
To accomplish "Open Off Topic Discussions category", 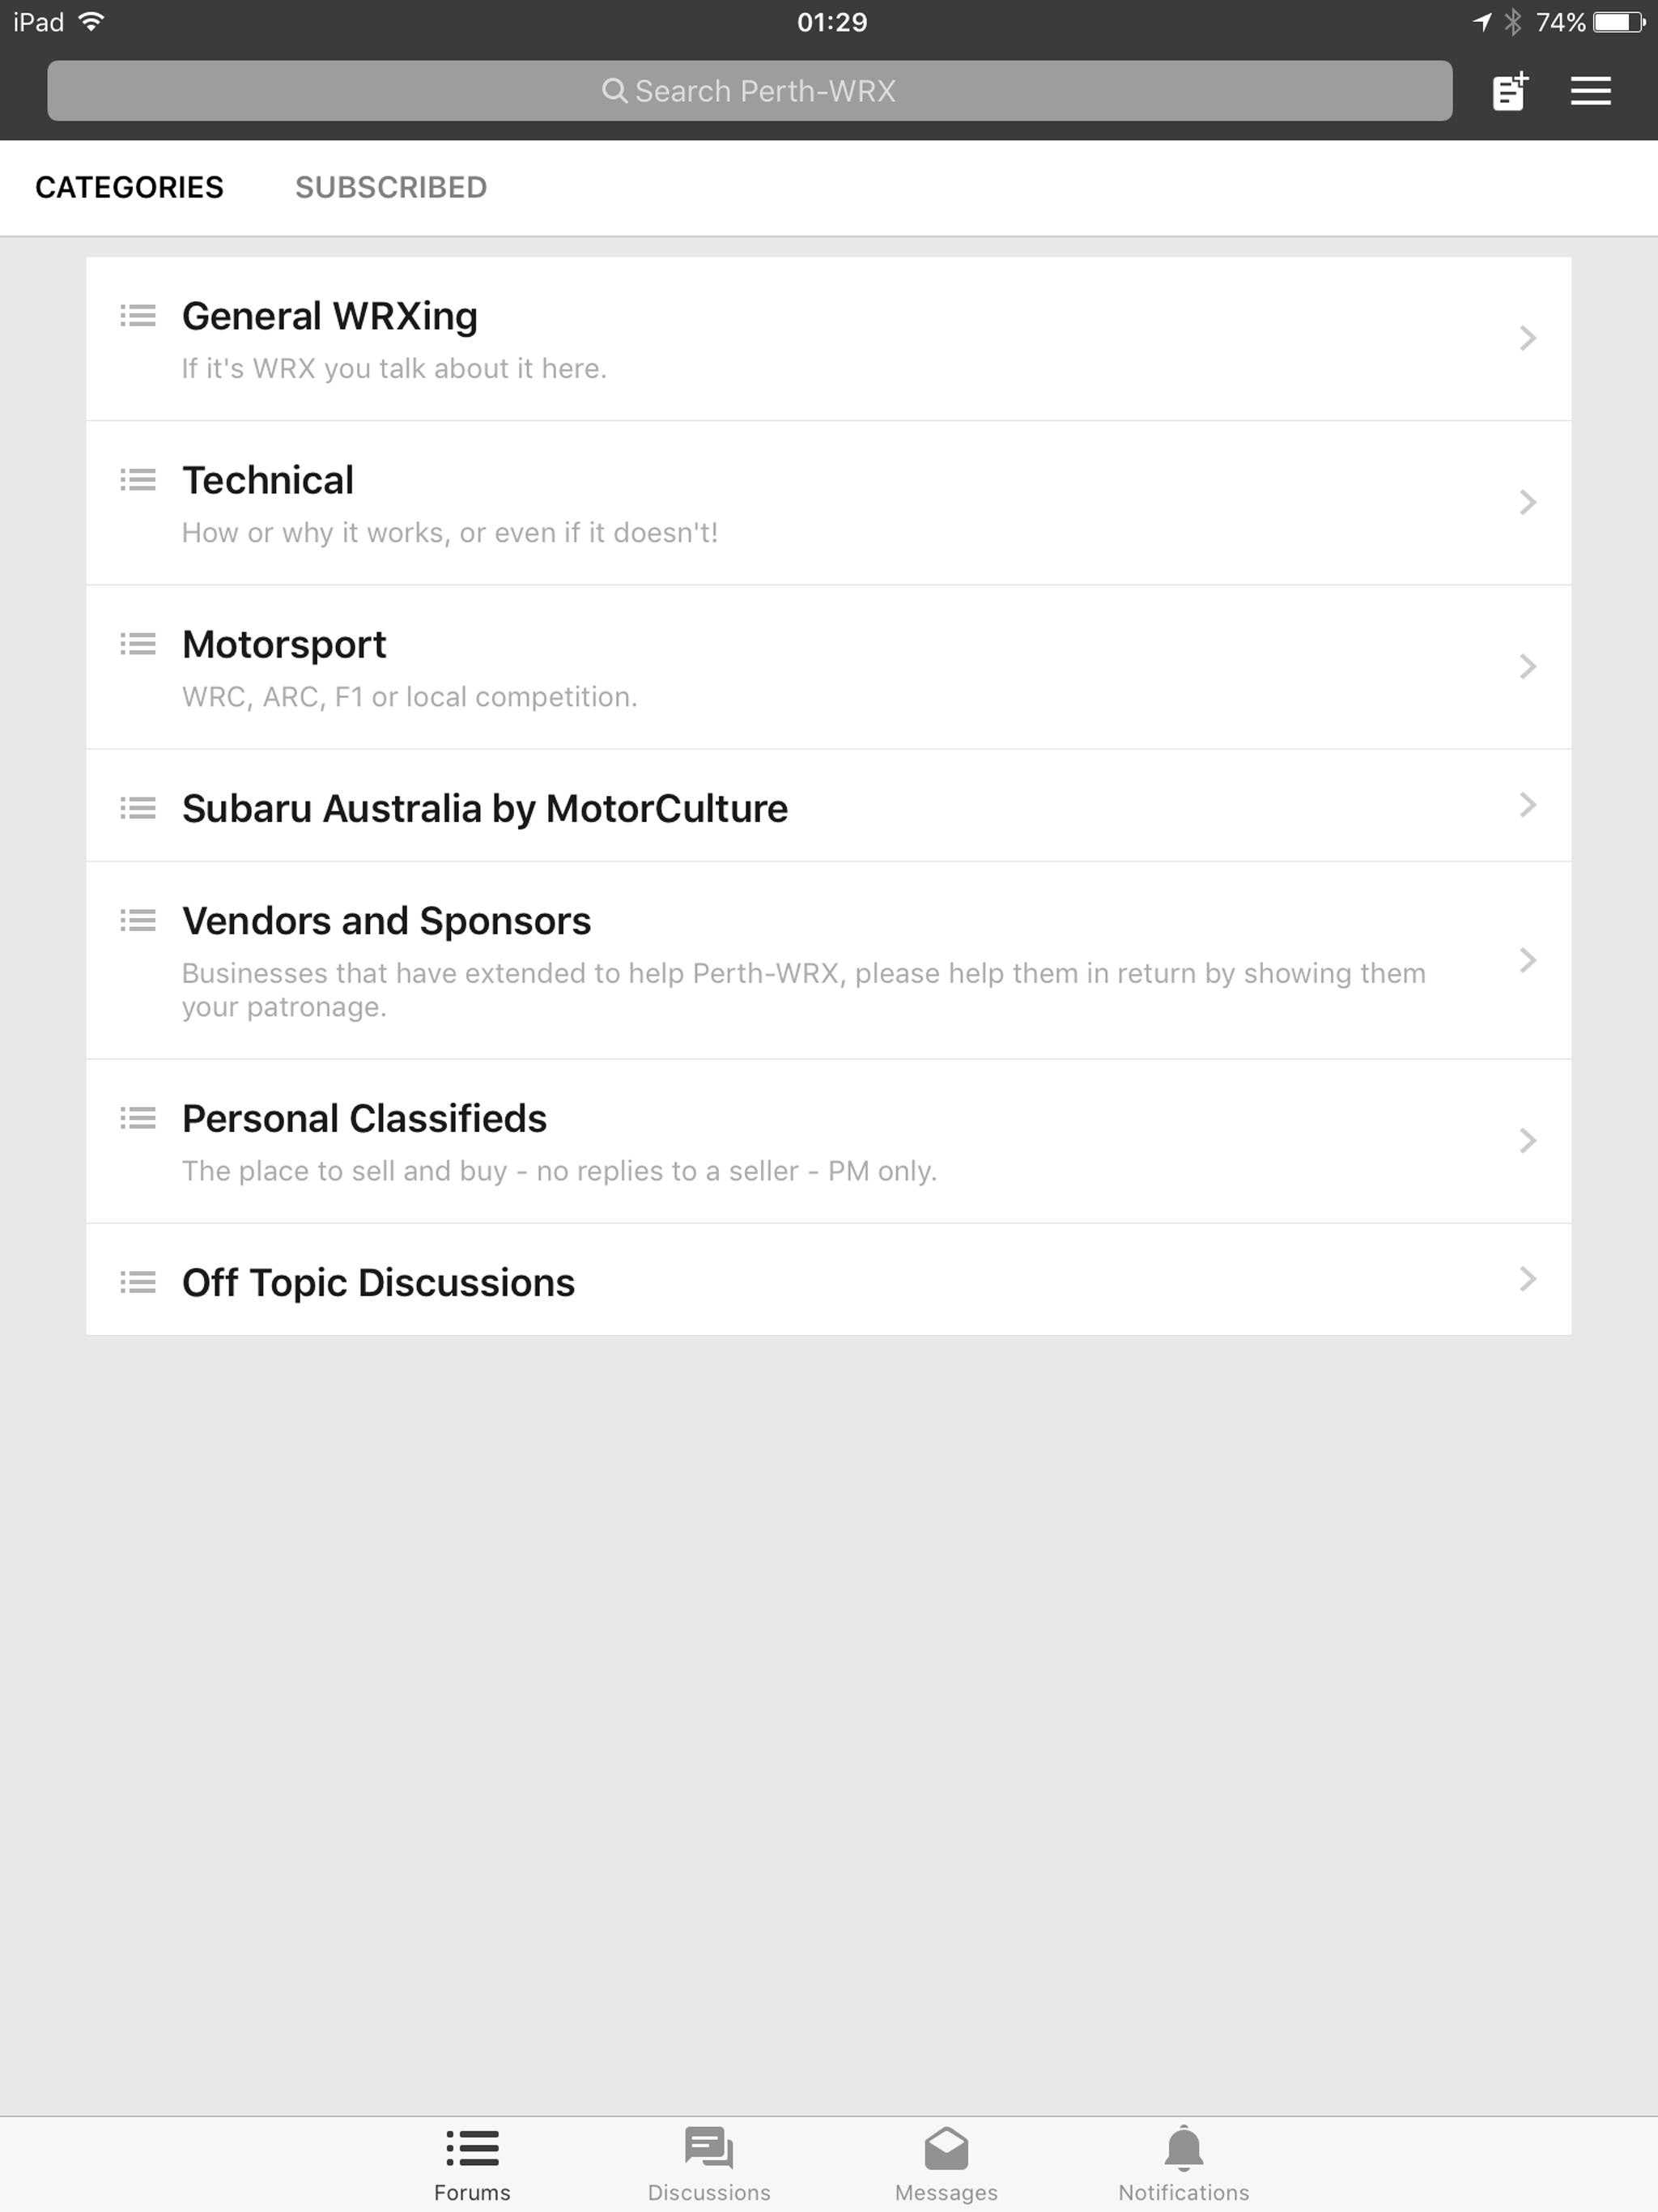I will pyautogui.click(x=828, y=1279).
